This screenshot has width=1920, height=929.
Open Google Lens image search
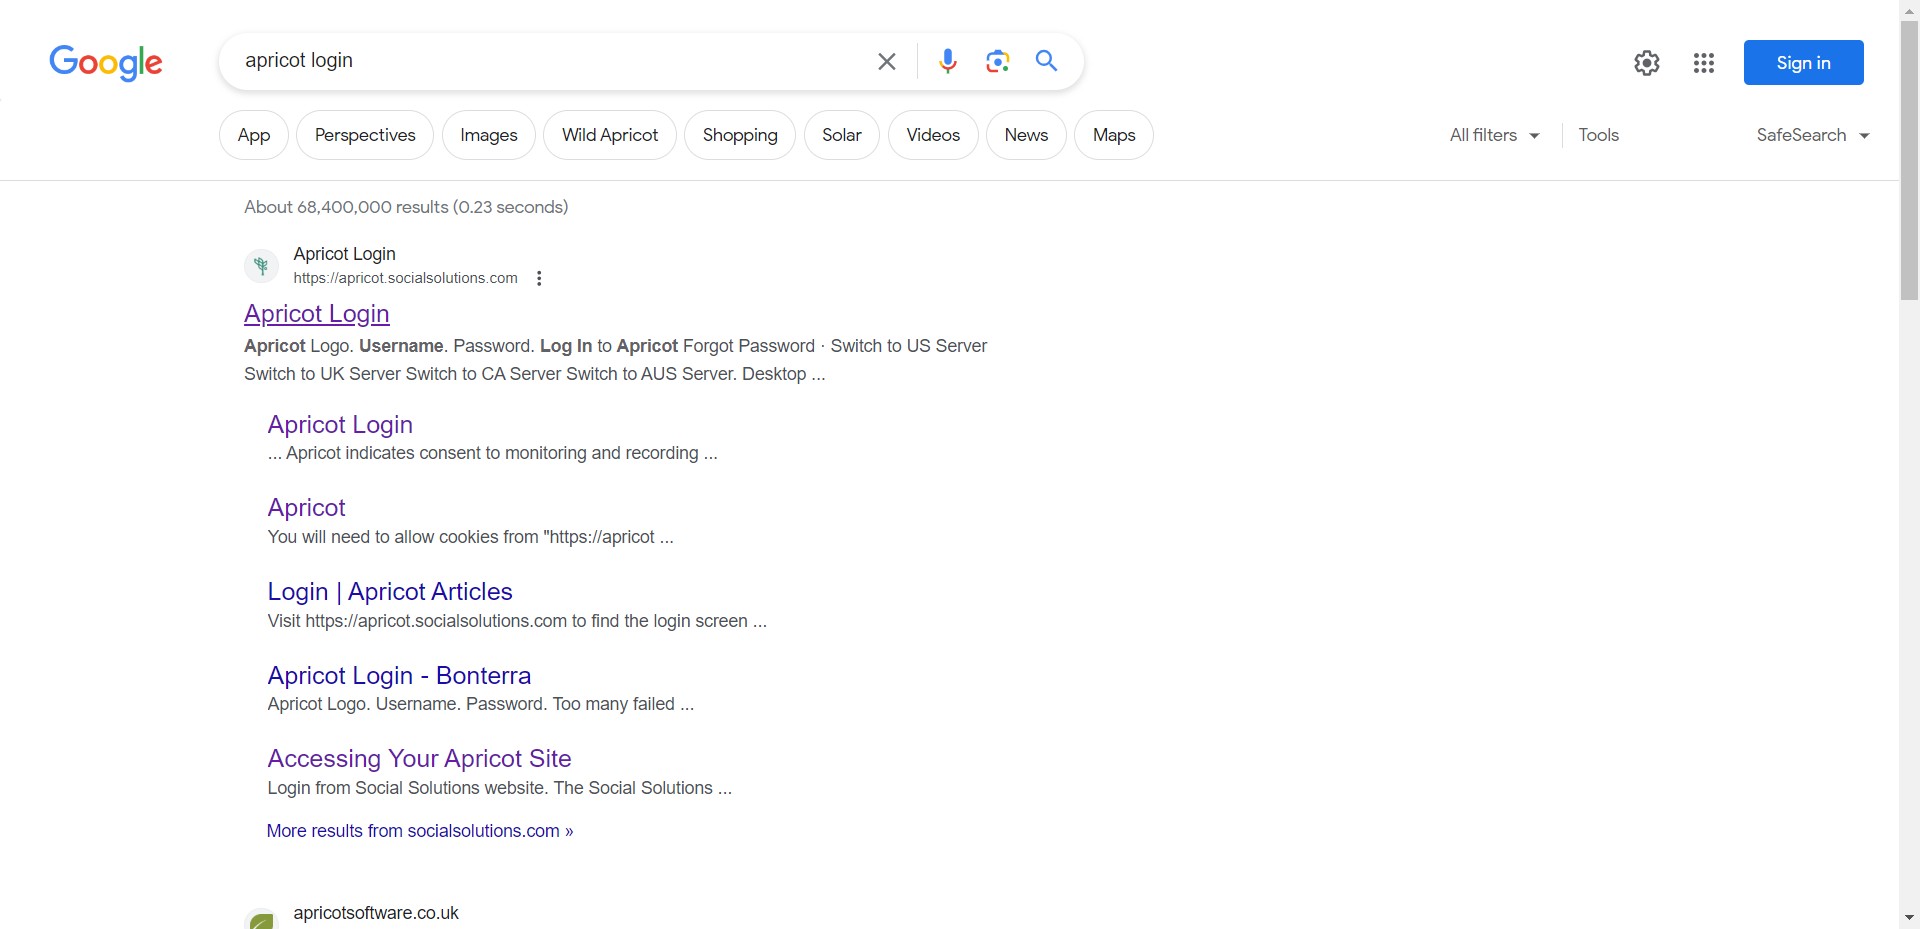point(997,62)
